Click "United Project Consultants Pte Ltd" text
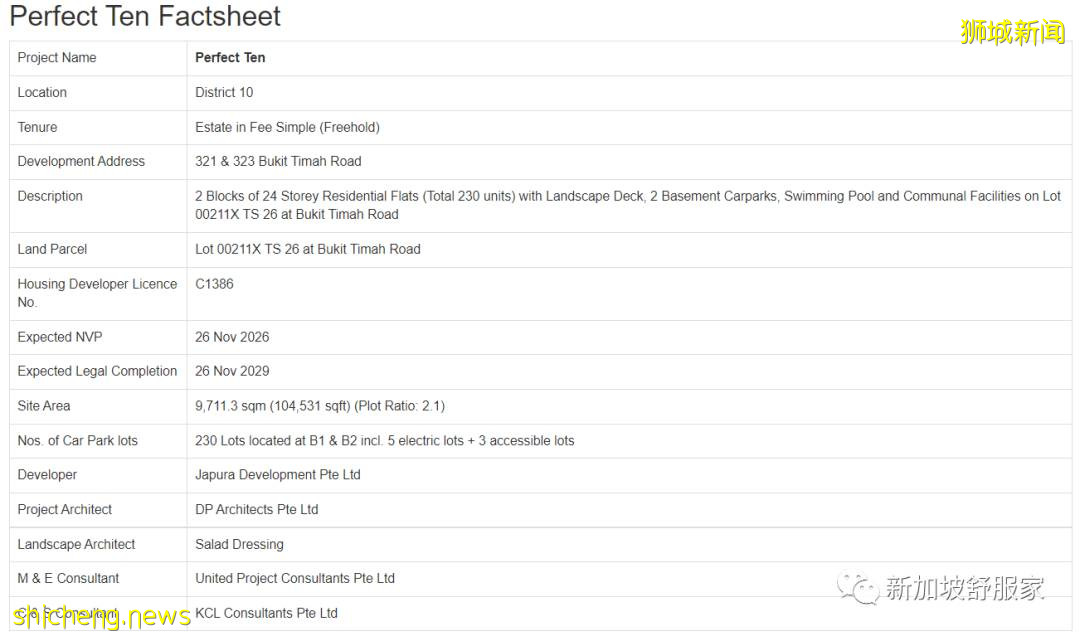The height and width of the screenshot is (636, 1080). (x=295, y=578)
